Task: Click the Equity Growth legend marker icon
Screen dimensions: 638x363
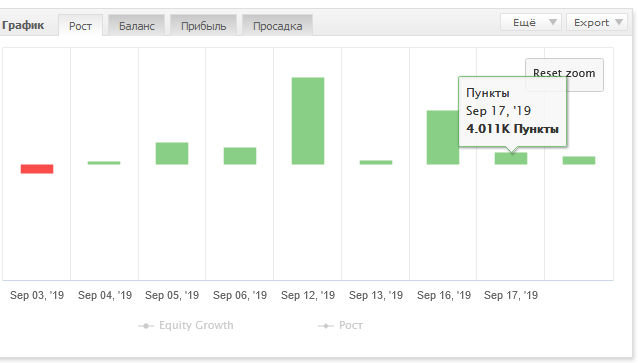Action: (x=146, y=326)
